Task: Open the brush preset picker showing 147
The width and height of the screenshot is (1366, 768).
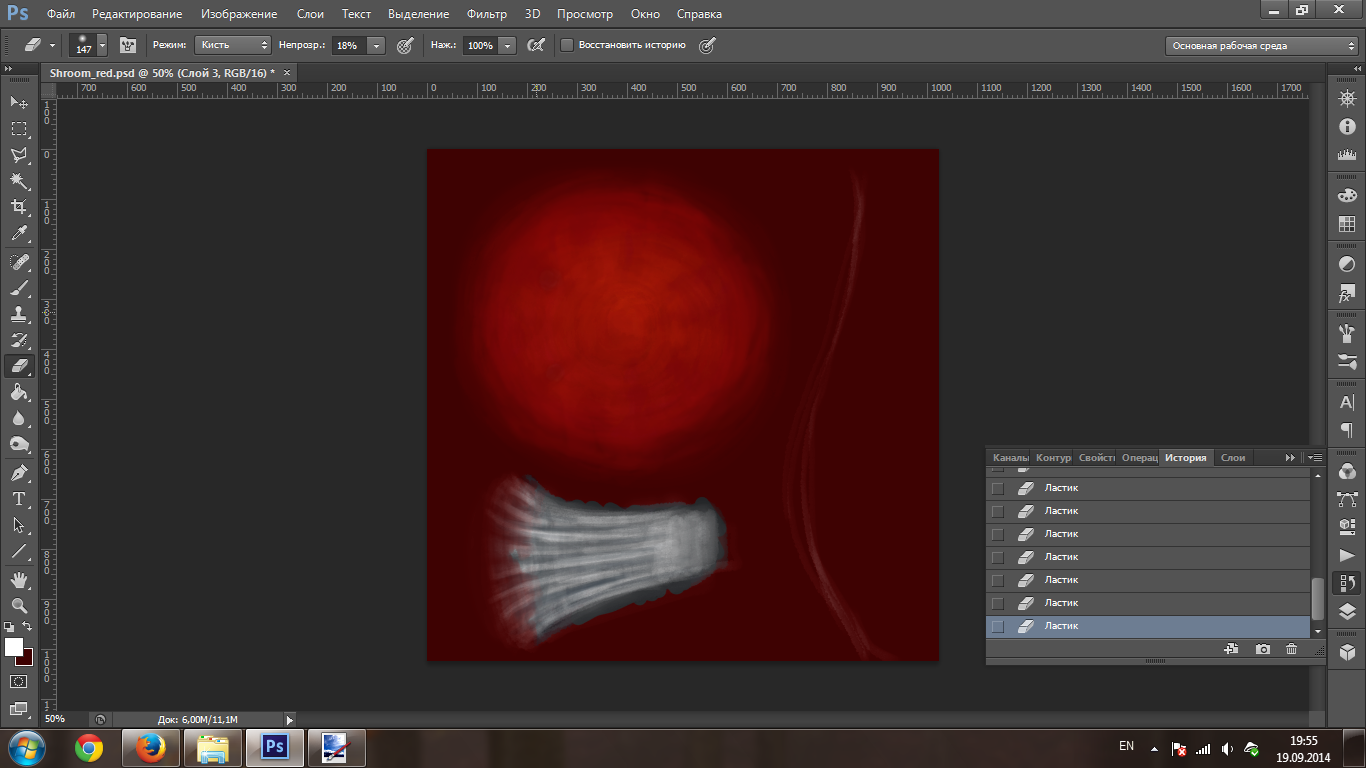Action: (x=101, y=45)
